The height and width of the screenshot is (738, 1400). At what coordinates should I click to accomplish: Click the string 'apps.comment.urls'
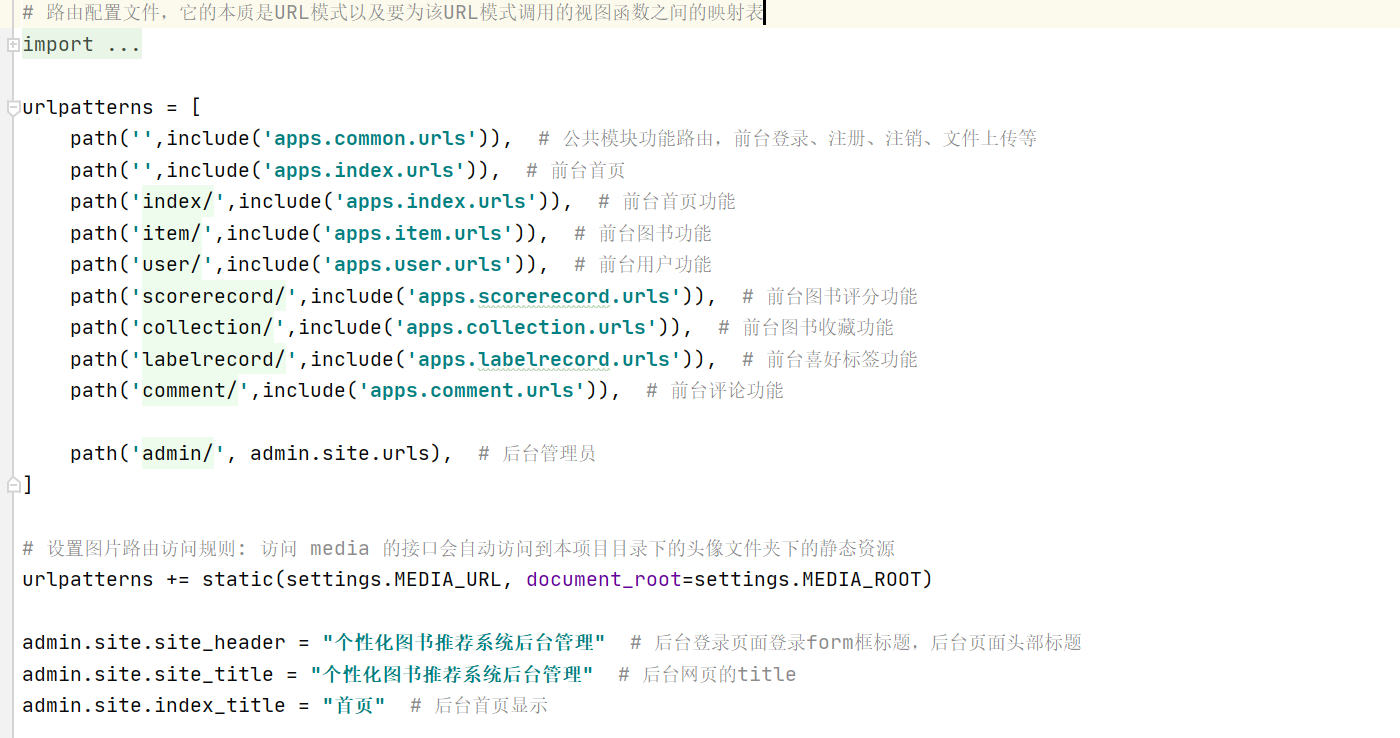472,391
